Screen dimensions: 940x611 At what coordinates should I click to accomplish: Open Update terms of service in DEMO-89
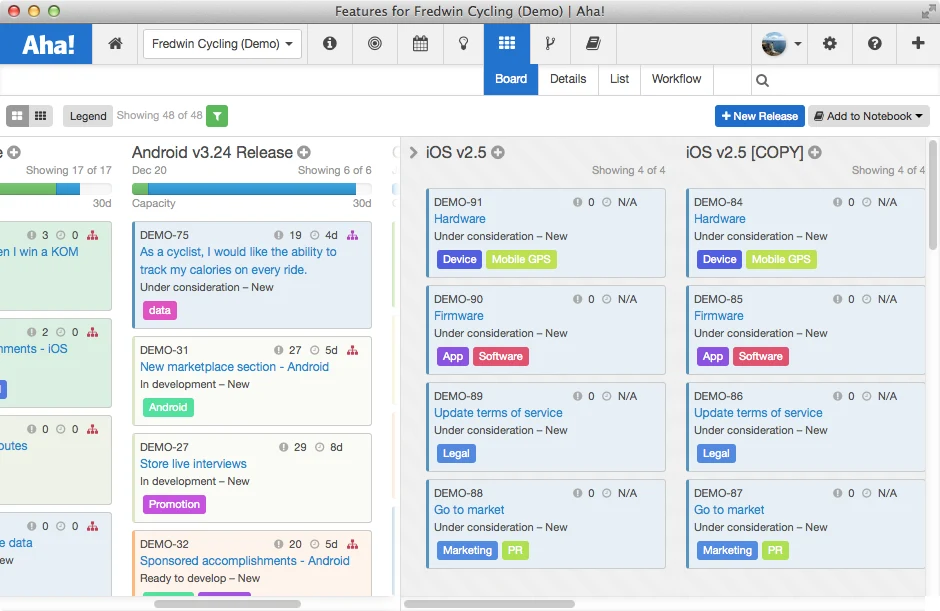point(498,413)
